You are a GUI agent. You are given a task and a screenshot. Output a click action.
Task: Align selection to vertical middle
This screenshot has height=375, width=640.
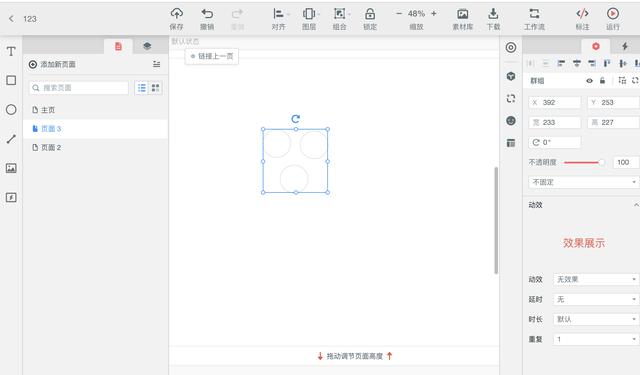pos(623,63)
